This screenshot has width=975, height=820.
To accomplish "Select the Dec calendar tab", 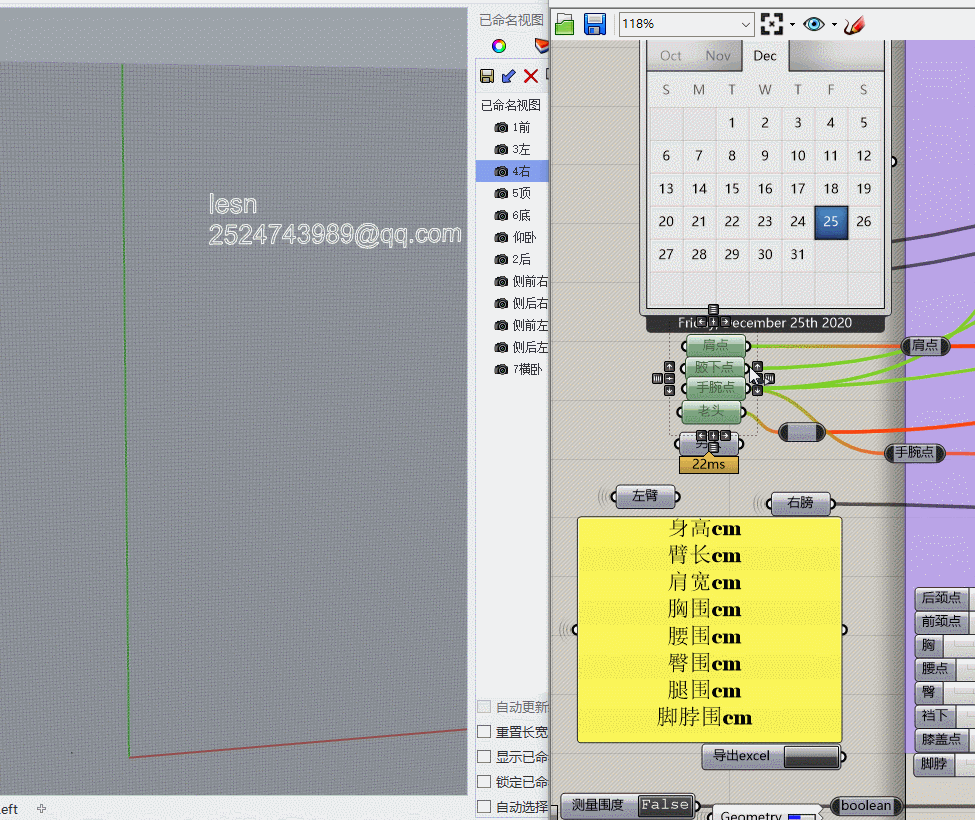I will click(765, 56).
